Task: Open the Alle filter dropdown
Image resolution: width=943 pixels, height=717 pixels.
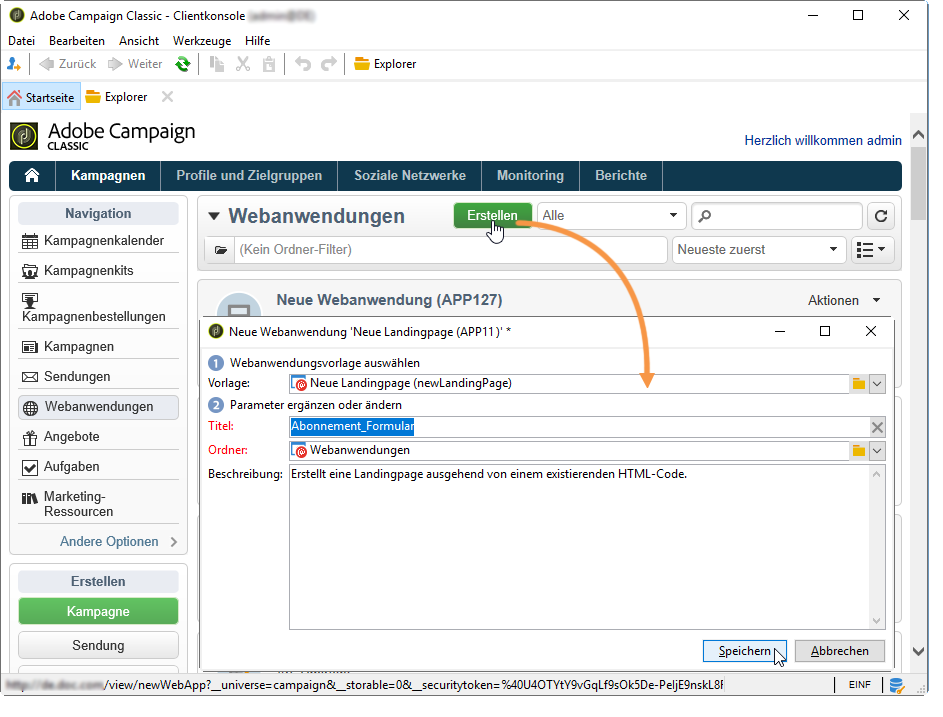Action: click(x=611, y=215)
